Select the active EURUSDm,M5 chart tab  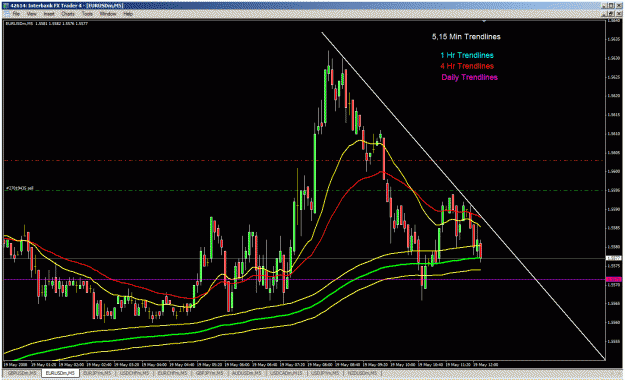pyautogui.click(x=60, y=373)
